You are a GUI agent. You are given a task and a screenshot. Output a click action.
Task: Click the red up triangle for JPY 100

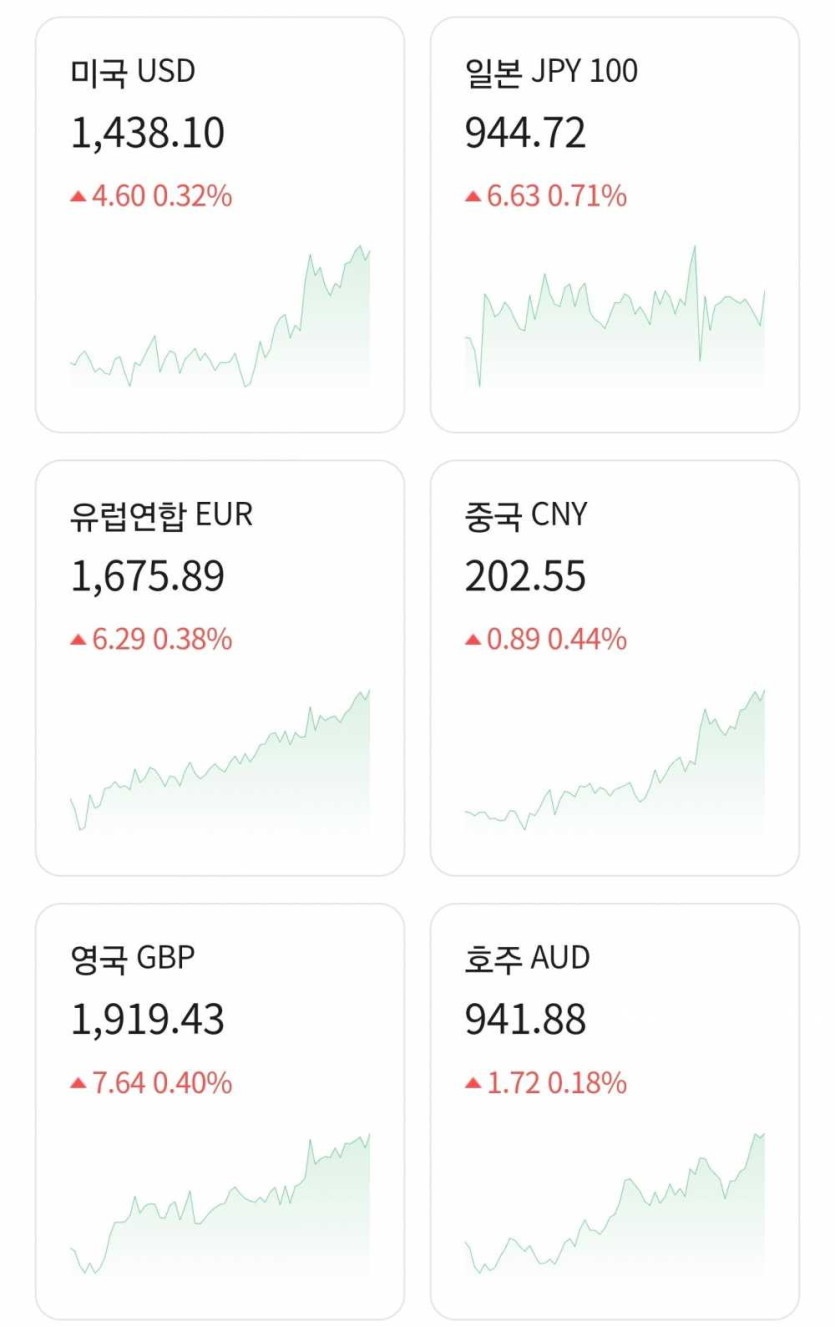[473, 197]
